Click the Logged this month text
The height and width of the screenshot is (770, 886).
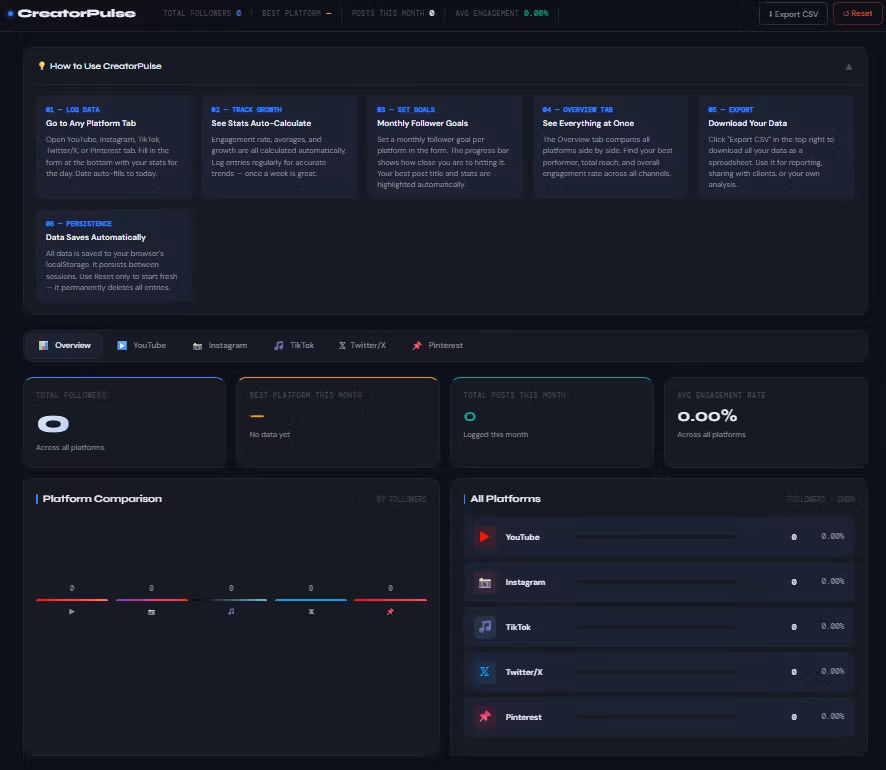496,434
